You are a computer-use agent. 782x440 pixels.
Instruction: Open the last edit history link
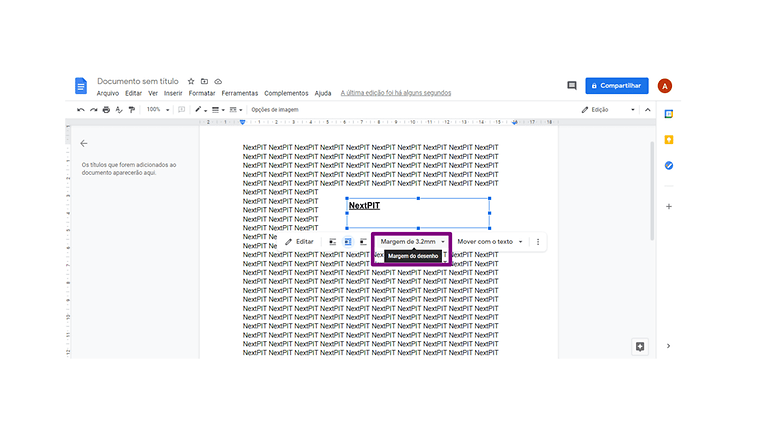click(x=396, y=93)
